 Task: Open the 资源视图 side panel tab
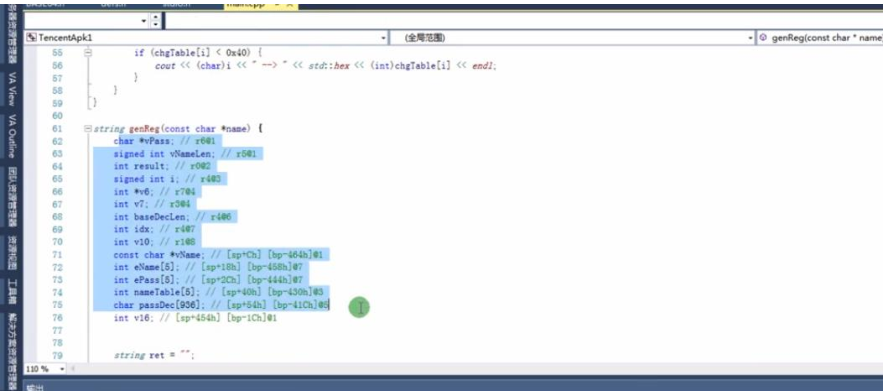[x=11, y=252]
